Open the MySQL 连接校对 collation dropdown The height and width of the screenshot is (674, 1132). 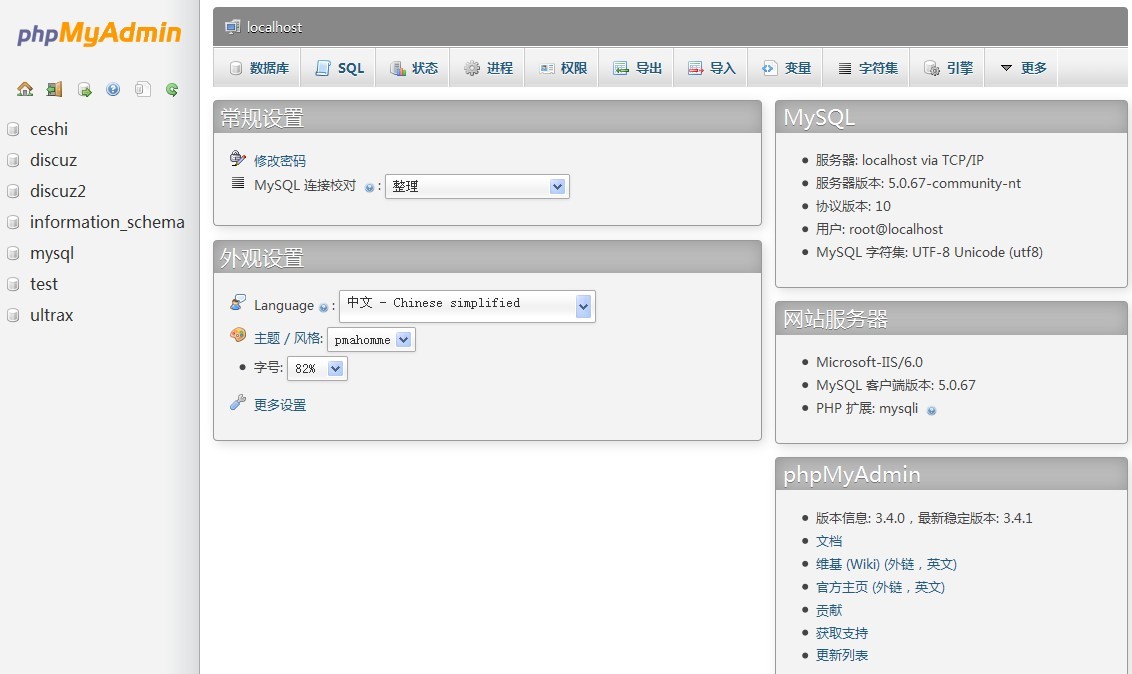point(477,186)
